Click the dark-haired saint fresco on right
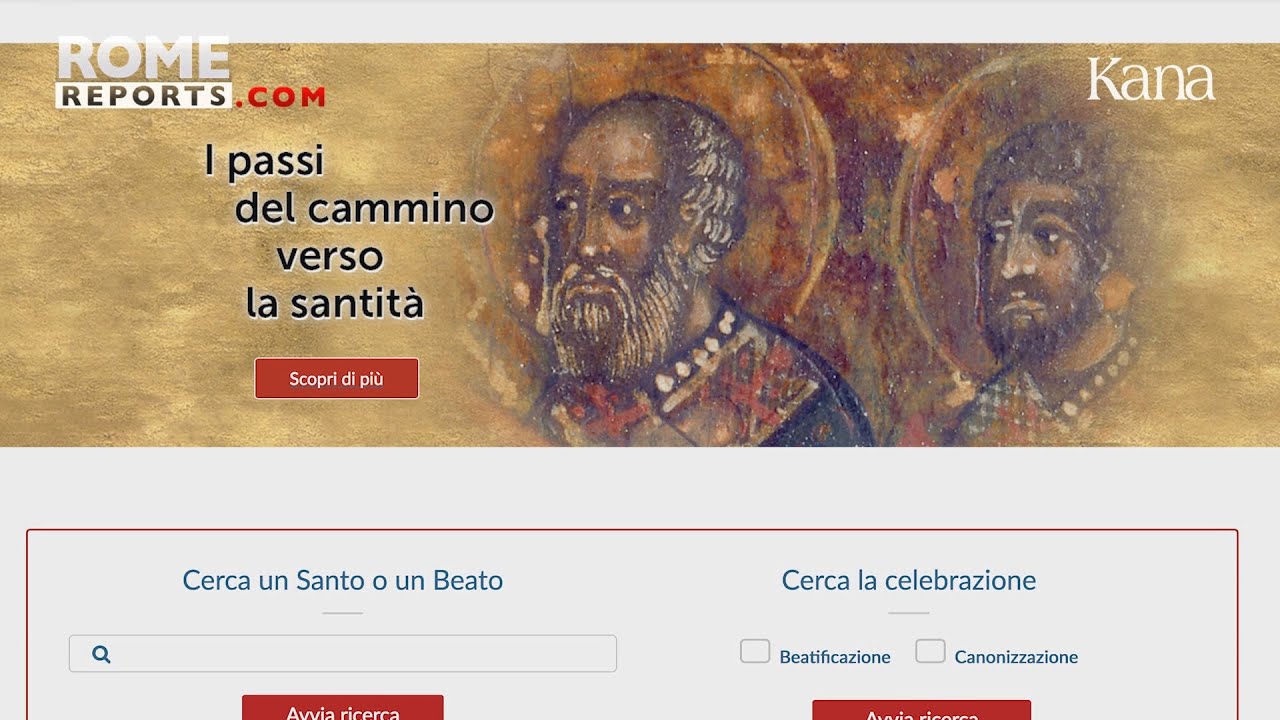 [1040, 250]
